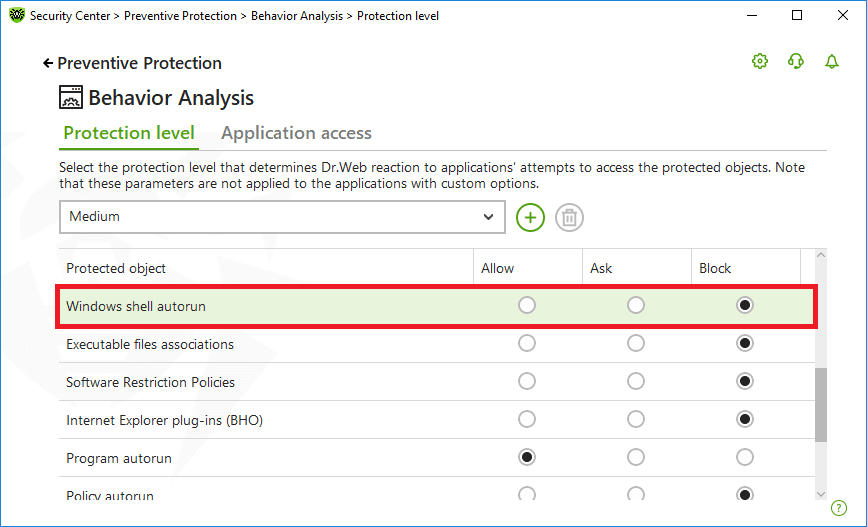
Task: Click the Allow column header
Action: click(527, 268)
